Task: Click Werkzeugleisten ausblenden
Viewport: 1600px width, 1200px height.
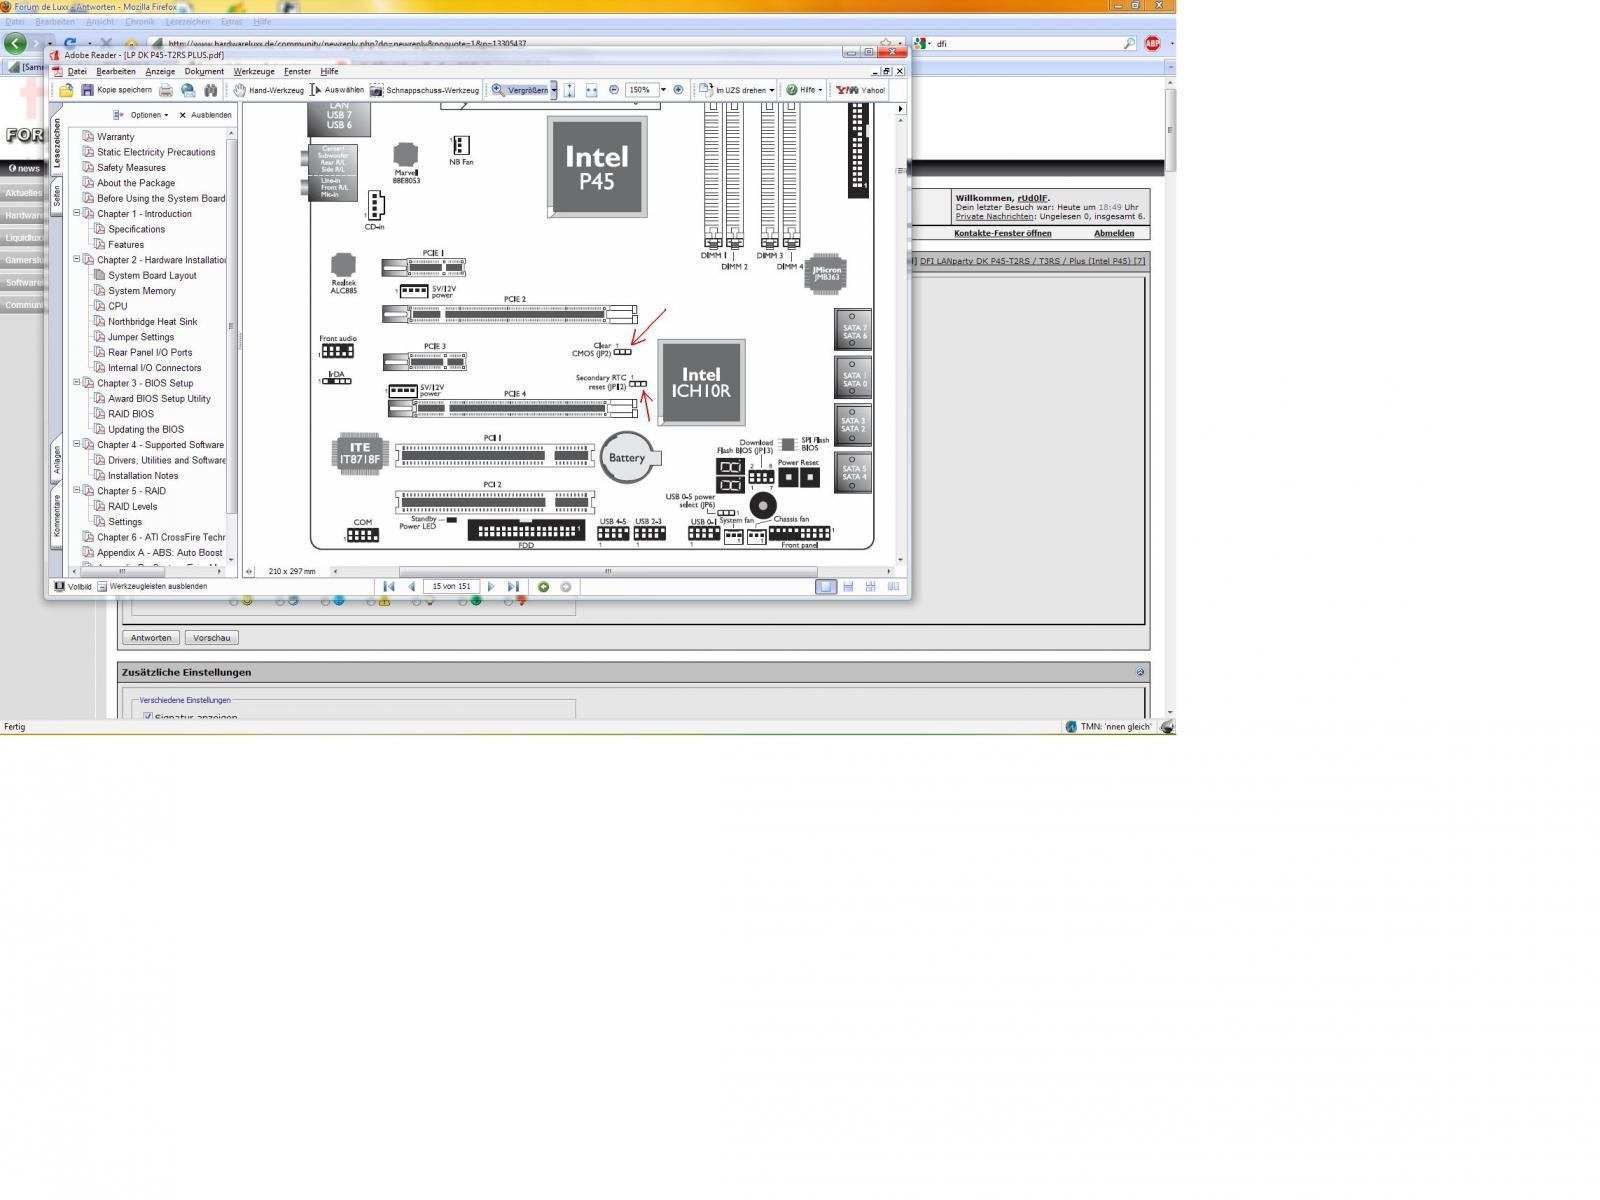Action: pyautogui.click(x=152, y=587)
